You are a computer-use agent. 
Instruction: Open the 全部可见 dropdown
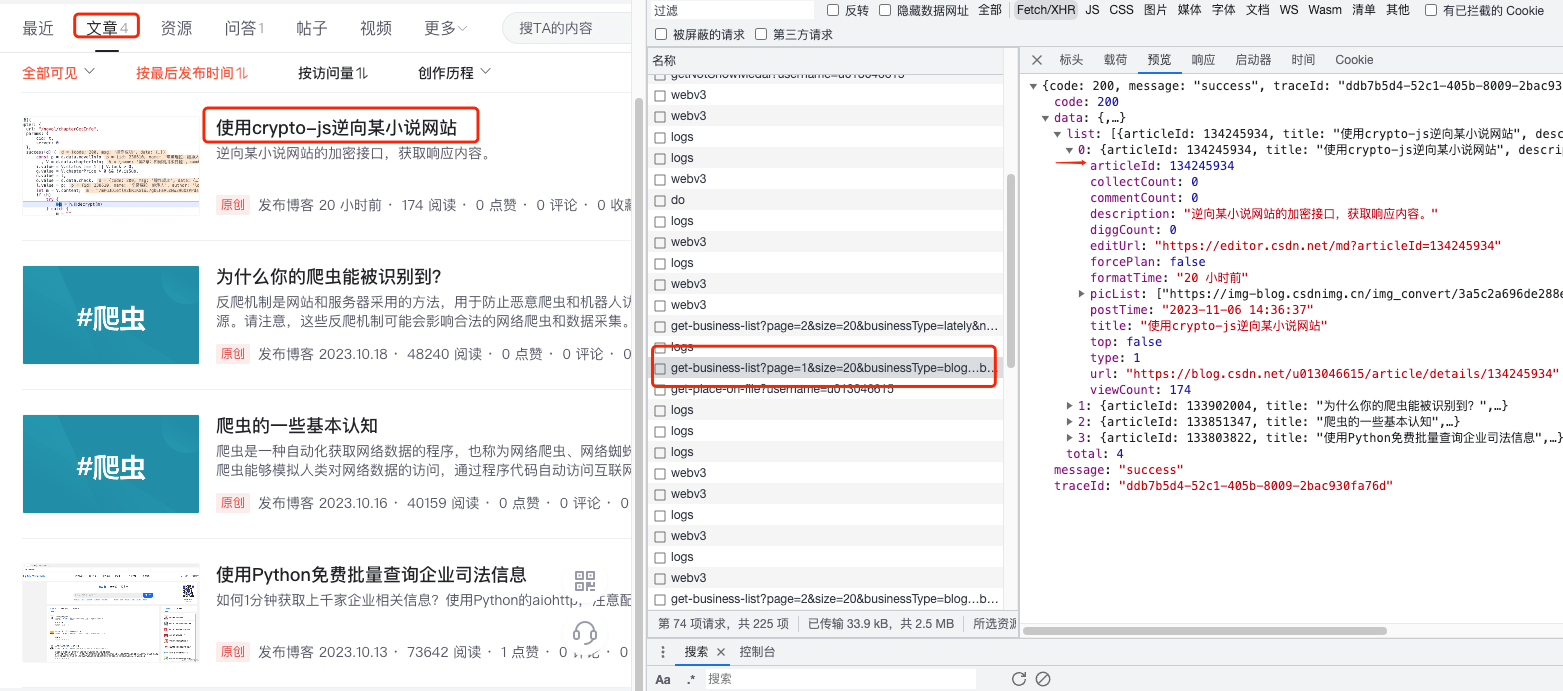click(58, 73)
